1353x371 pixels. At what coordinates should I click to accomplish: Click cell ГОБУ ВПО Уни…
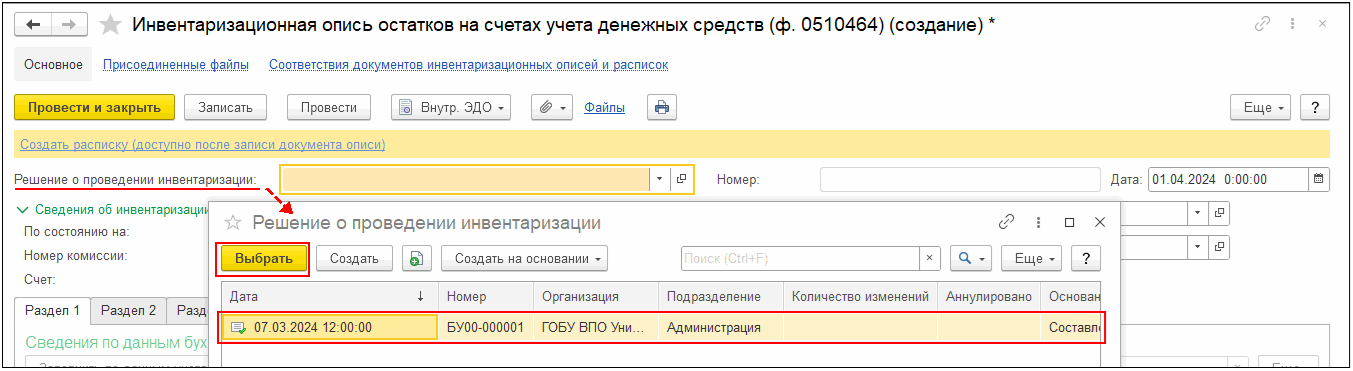[596, 327]
